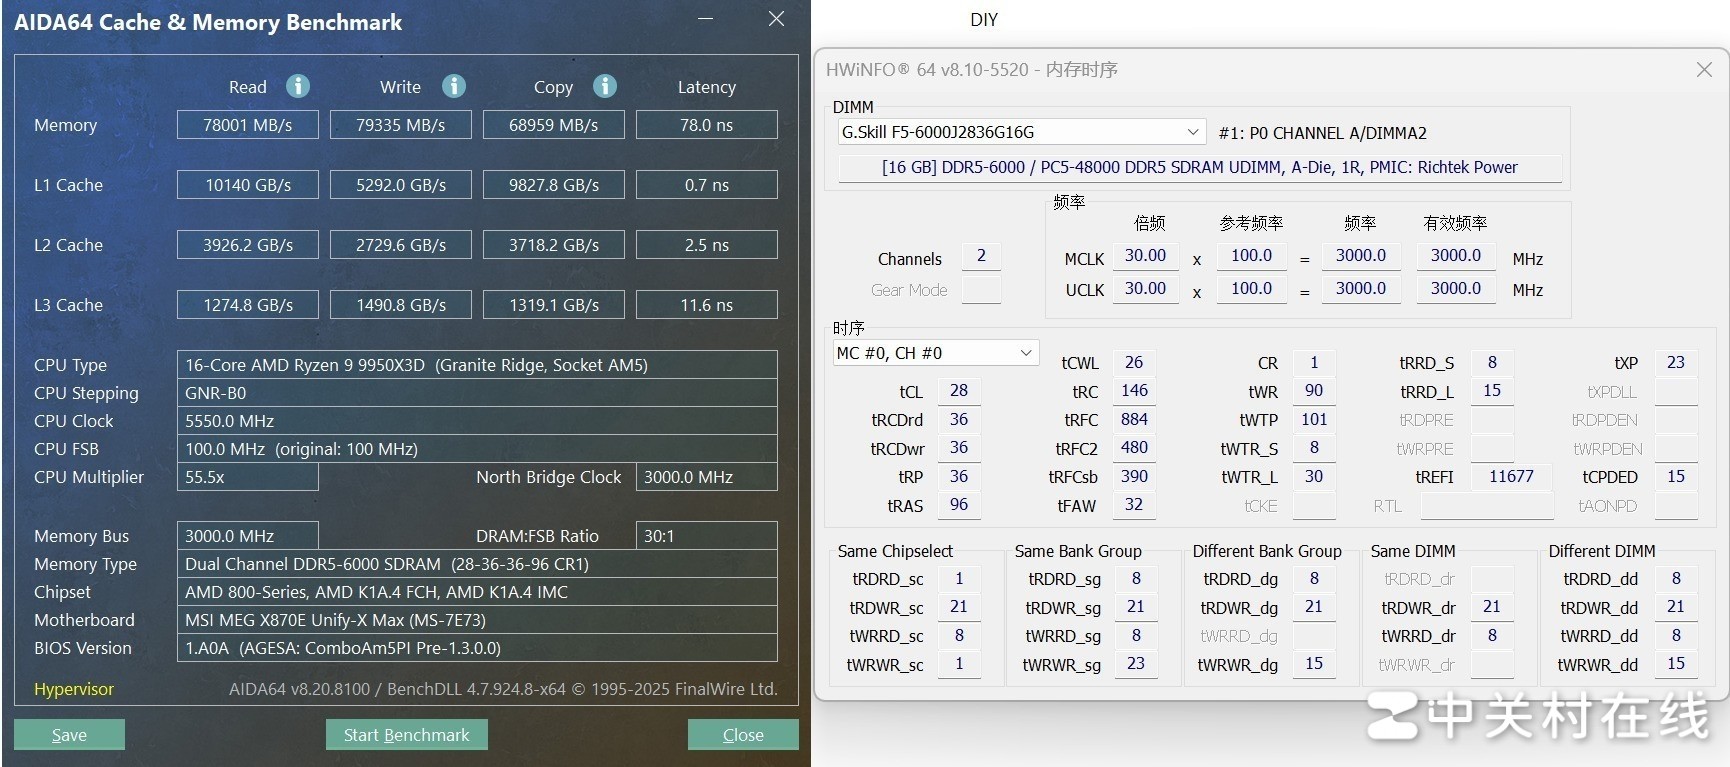Click the CPU Multiplier 55.5x field
Image resolution: width=1730 pixels, height=767 pixels.
pos(248,477)
